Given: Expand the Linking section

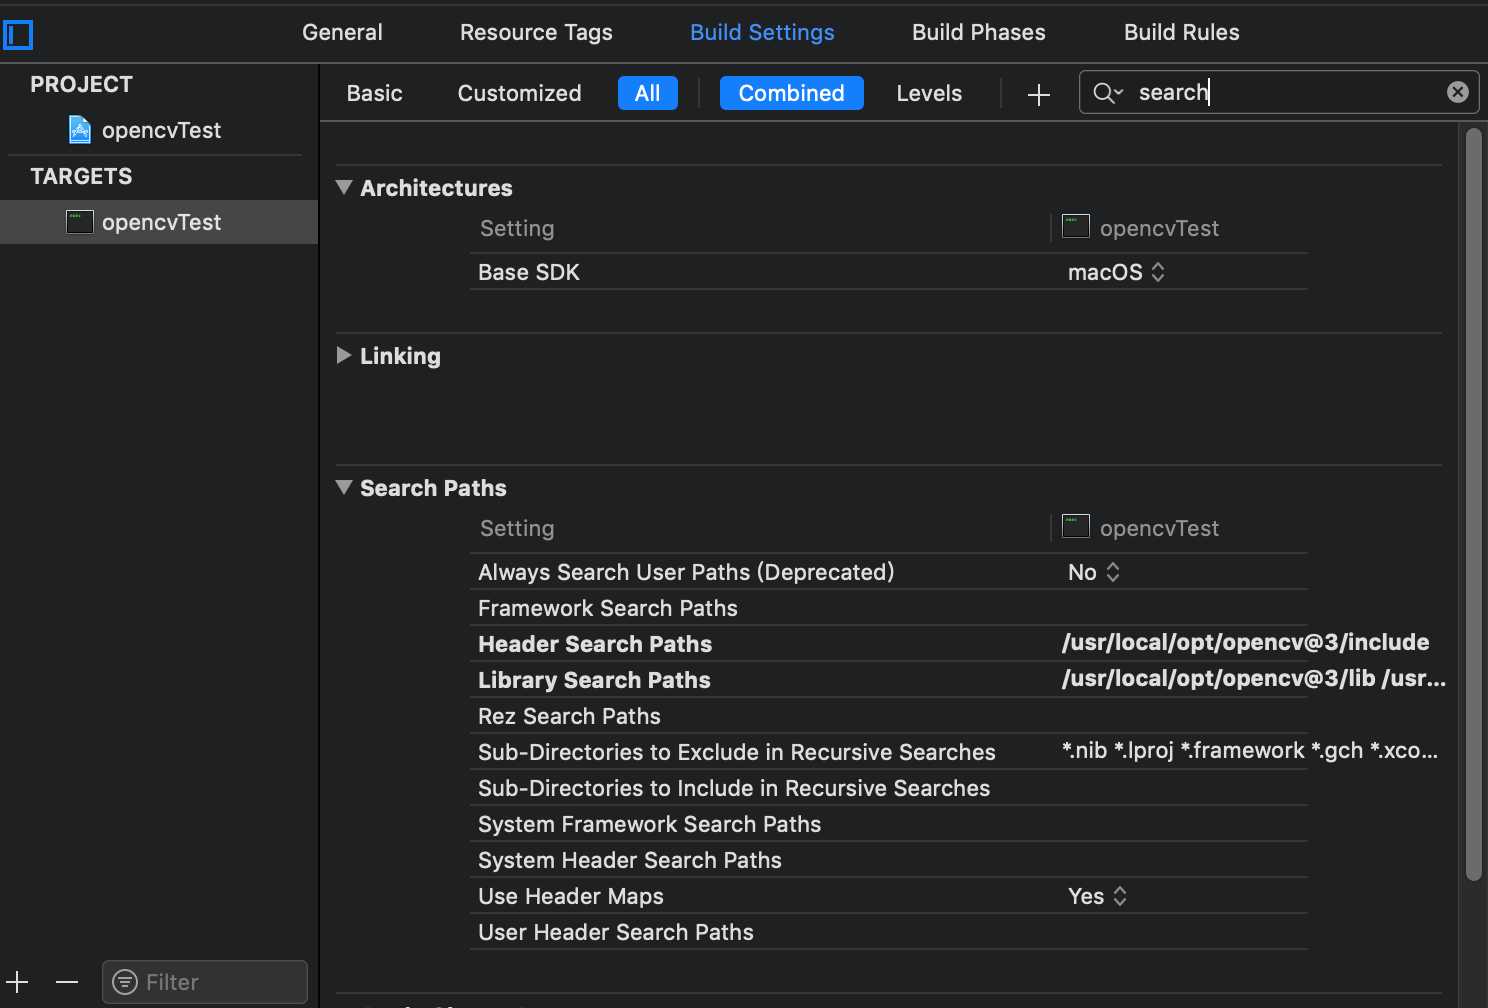Looking at the screenshot, I should pyautogui.click(x=344, y=355).
